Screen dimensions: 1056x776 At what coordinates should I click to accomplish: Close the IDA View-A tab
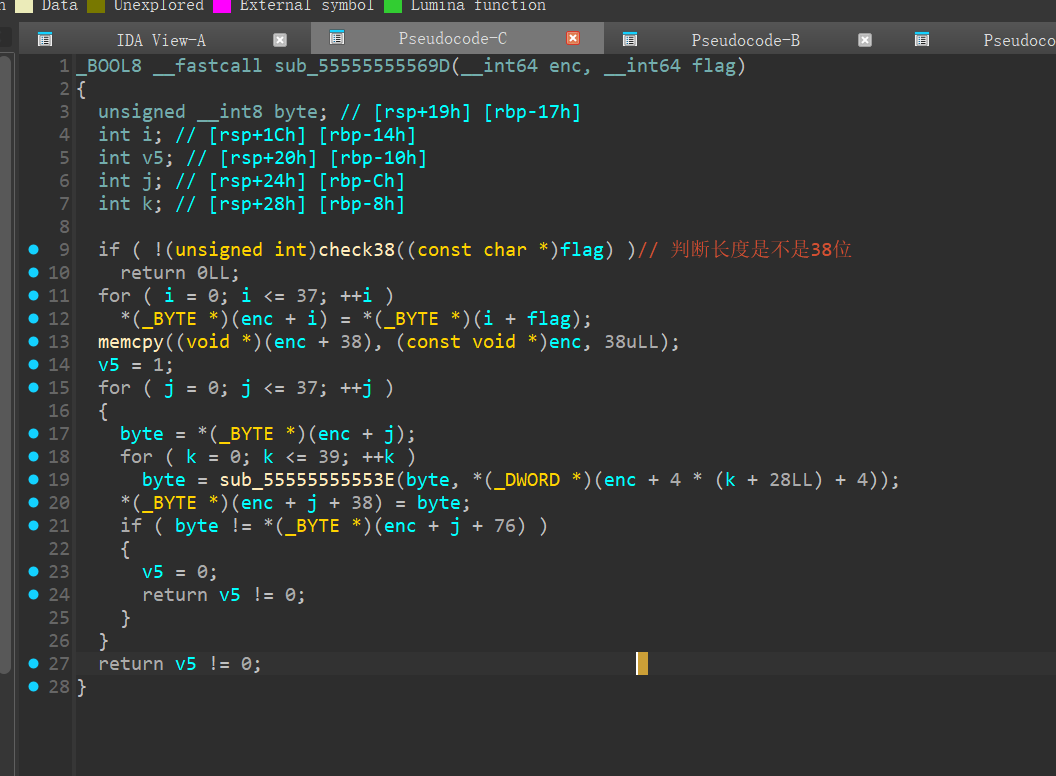pos(280,40)
